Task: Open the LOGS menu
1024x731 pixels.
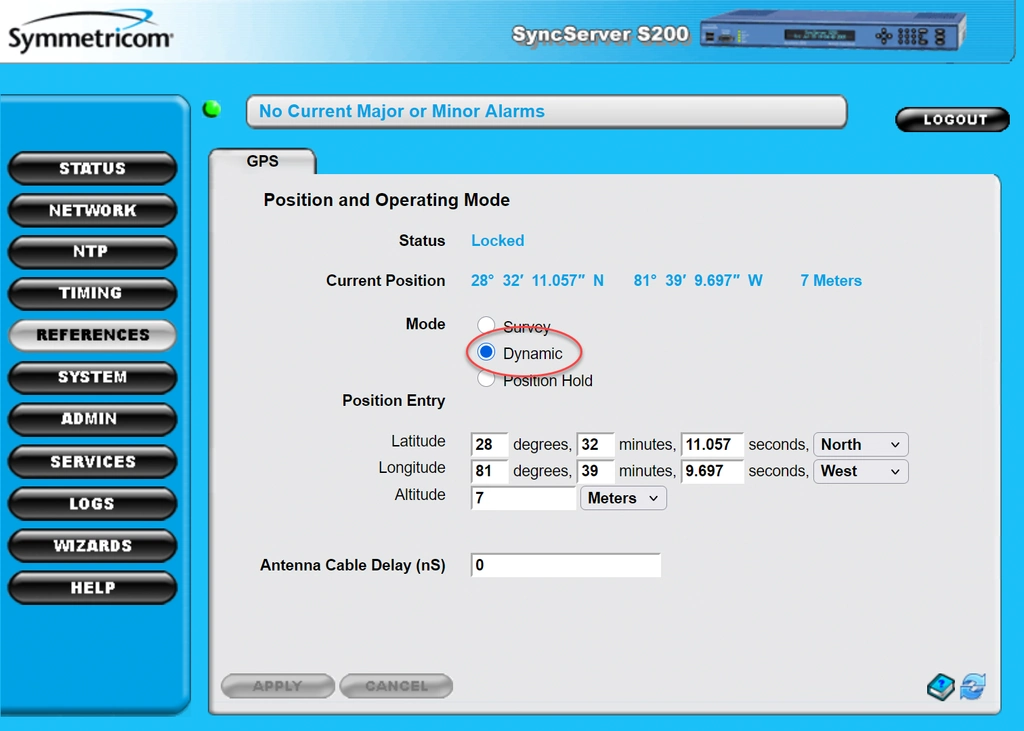Action: [92, 503]
